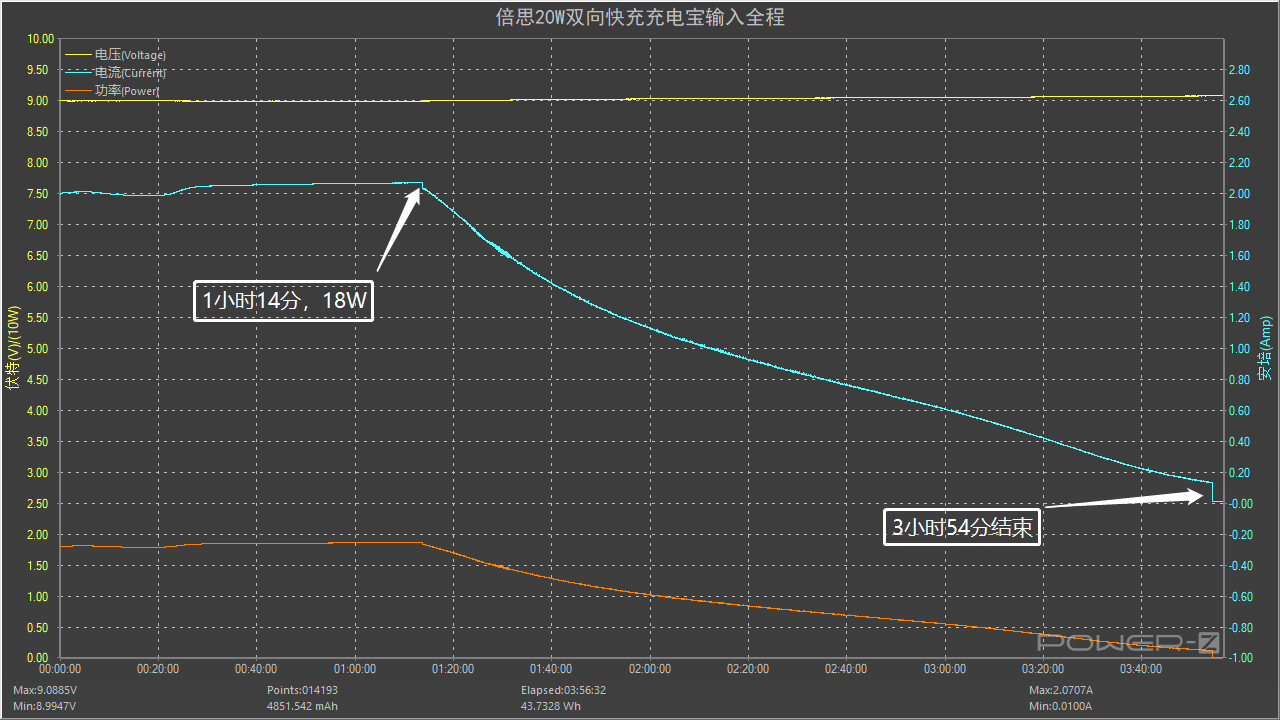Click the 4851.542 mAh capacity readout

pos(302,706)
